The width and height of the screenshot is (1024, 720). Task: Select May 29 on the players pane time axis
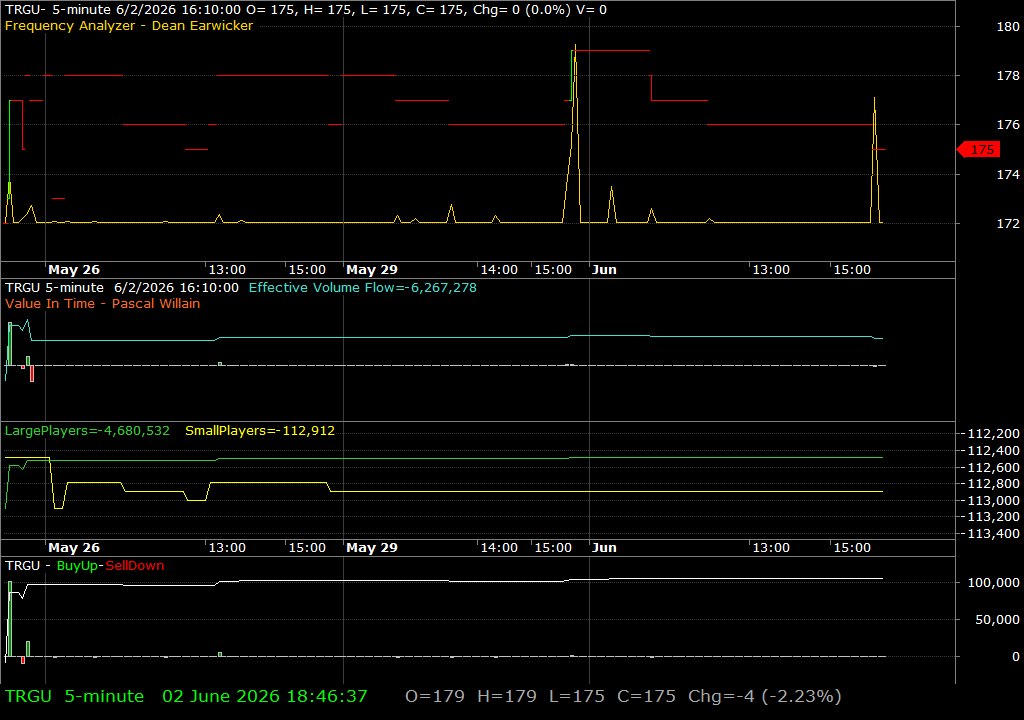(372, 548)
